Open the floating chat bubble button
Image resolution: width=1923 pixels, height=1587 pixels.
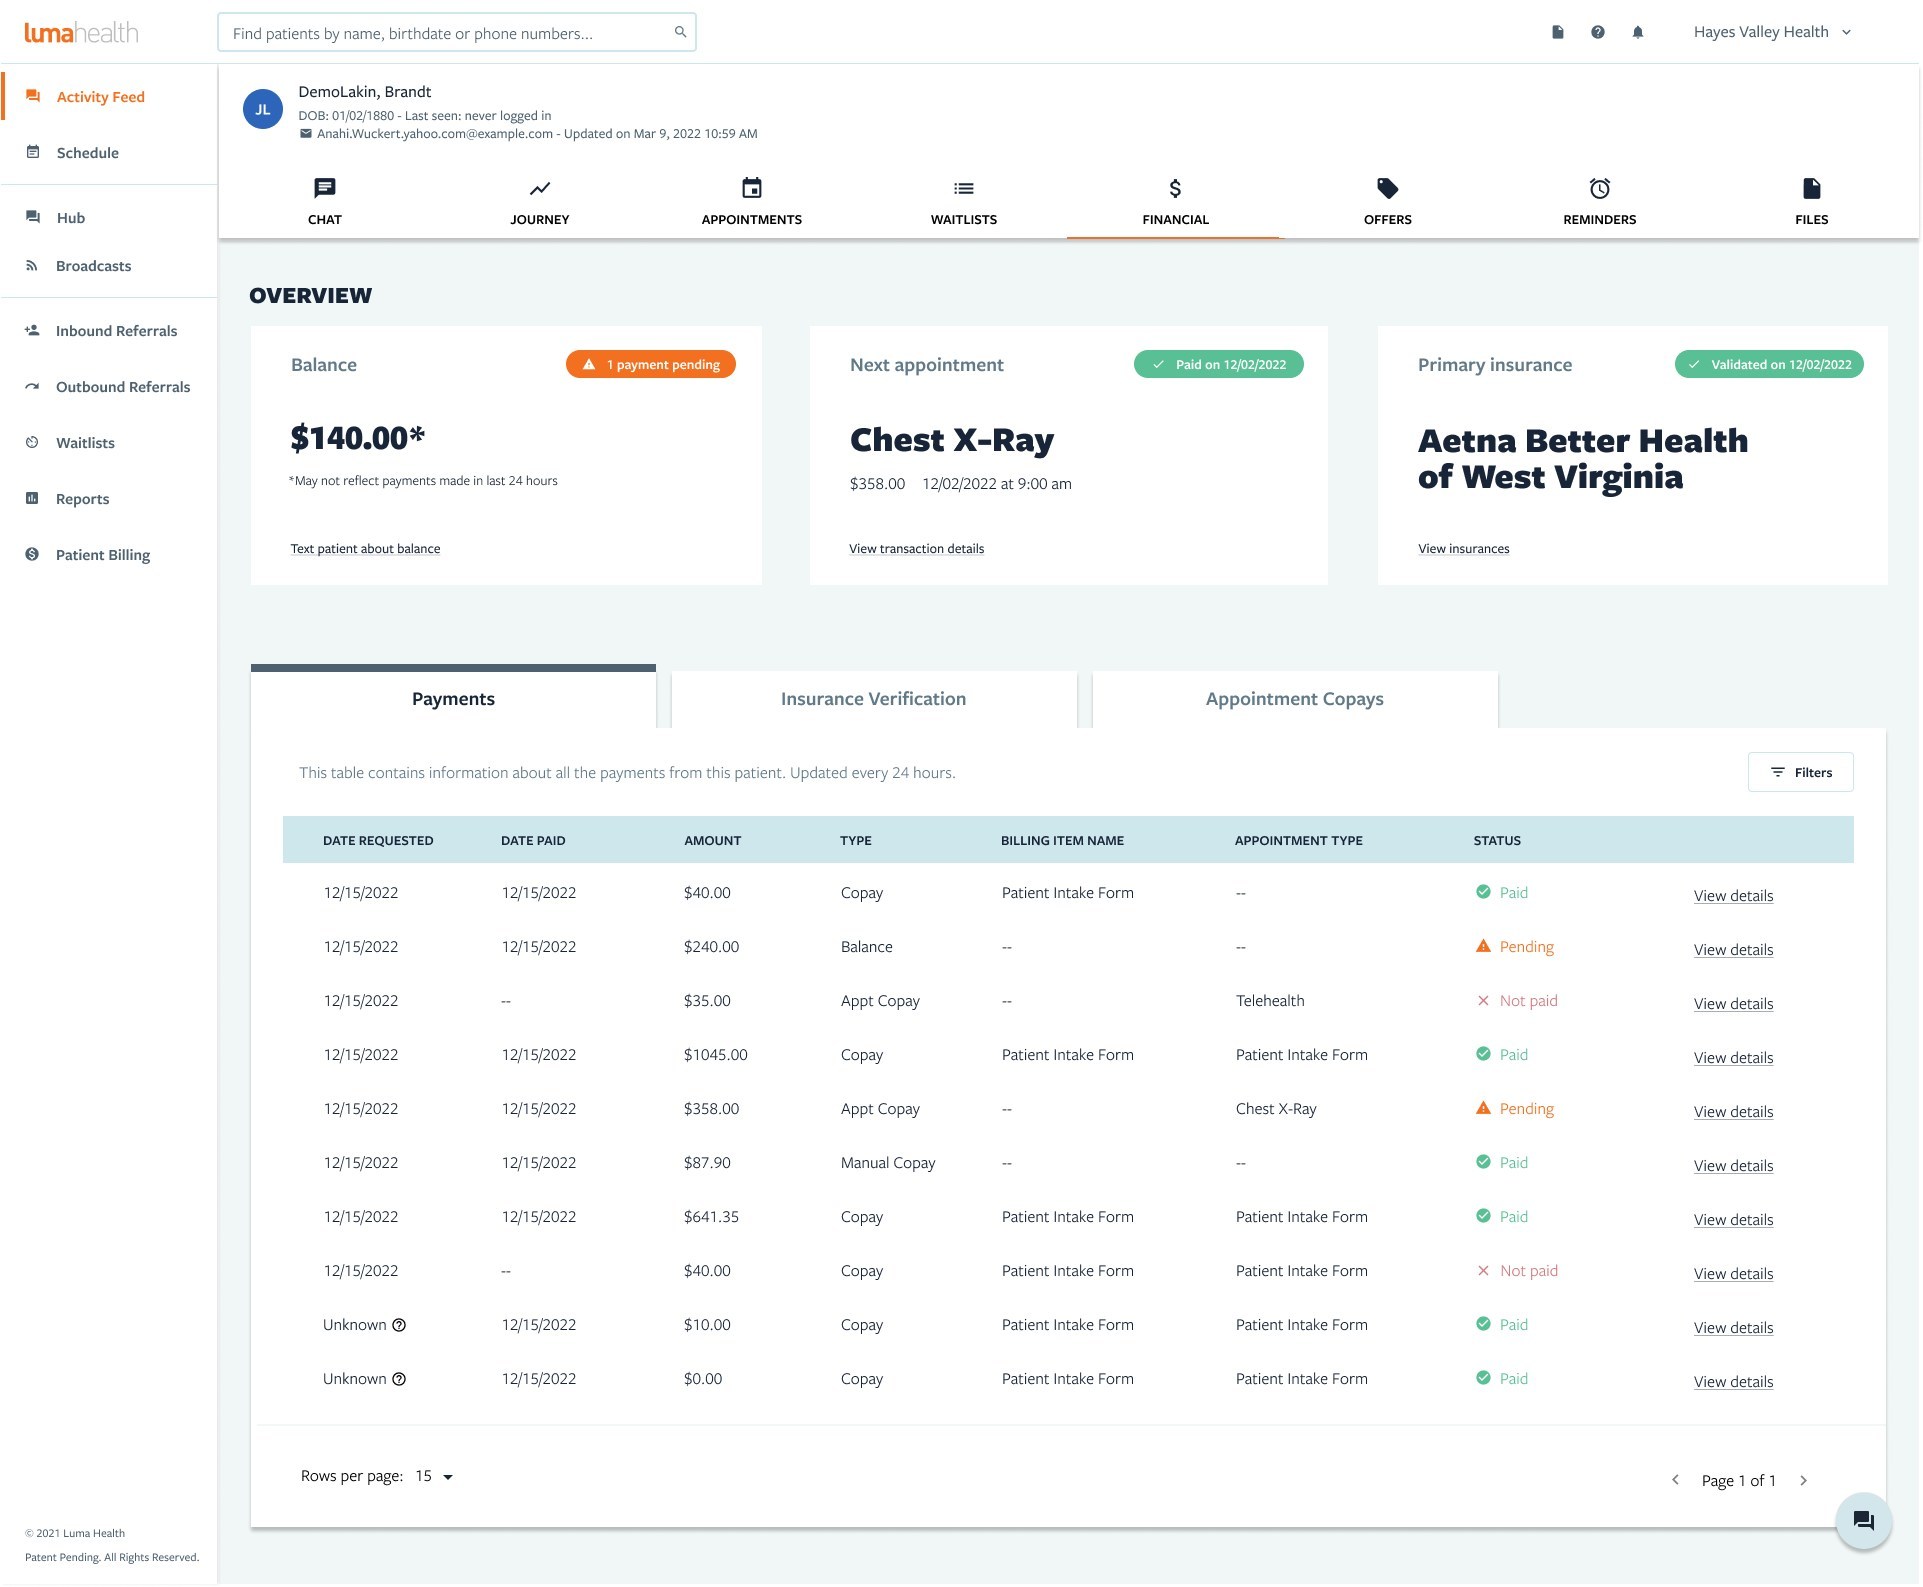tap(1863, 1521)
